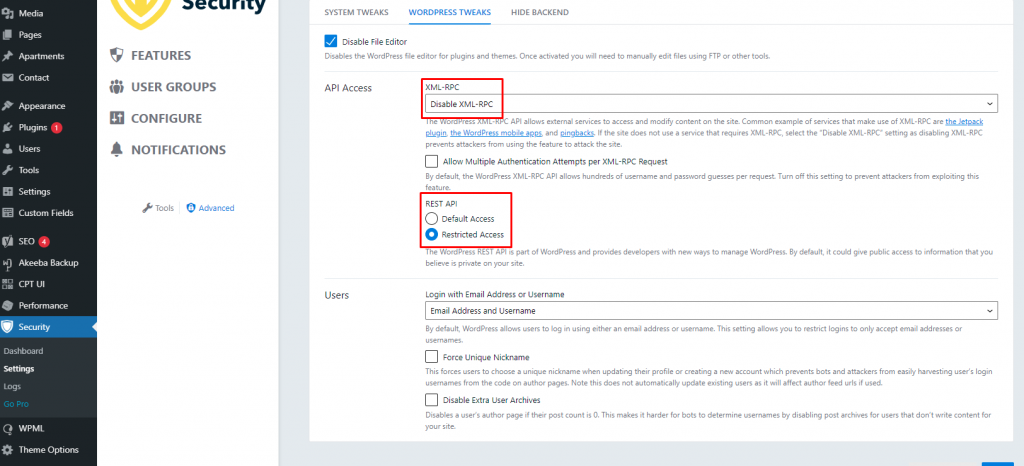
Task: Open User Groups via its people icon
Action: (x=117, y=87)
